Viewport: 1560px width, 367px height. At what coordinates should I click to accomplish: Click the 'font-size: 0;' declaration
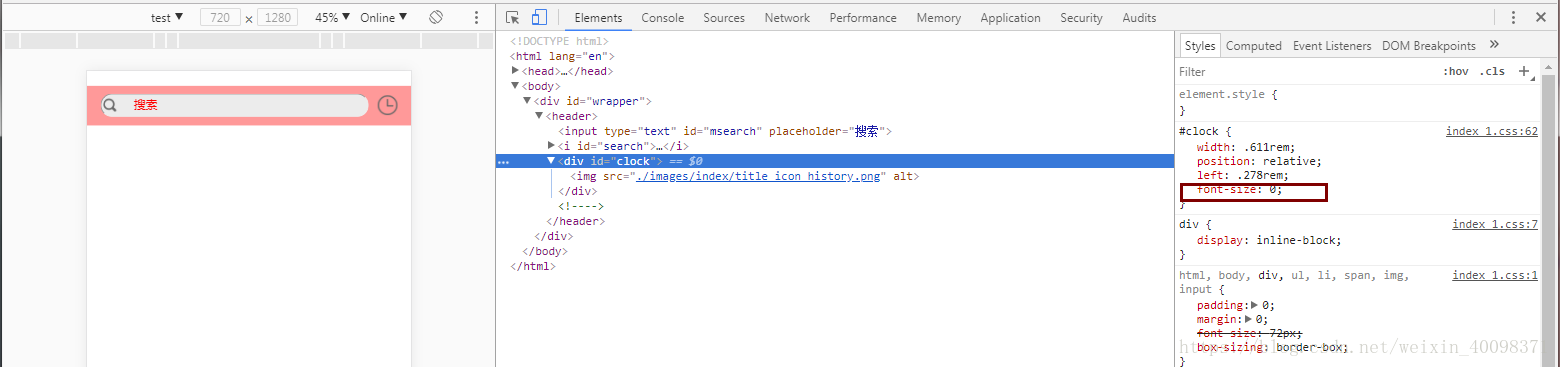click(x=1239, y=190)
